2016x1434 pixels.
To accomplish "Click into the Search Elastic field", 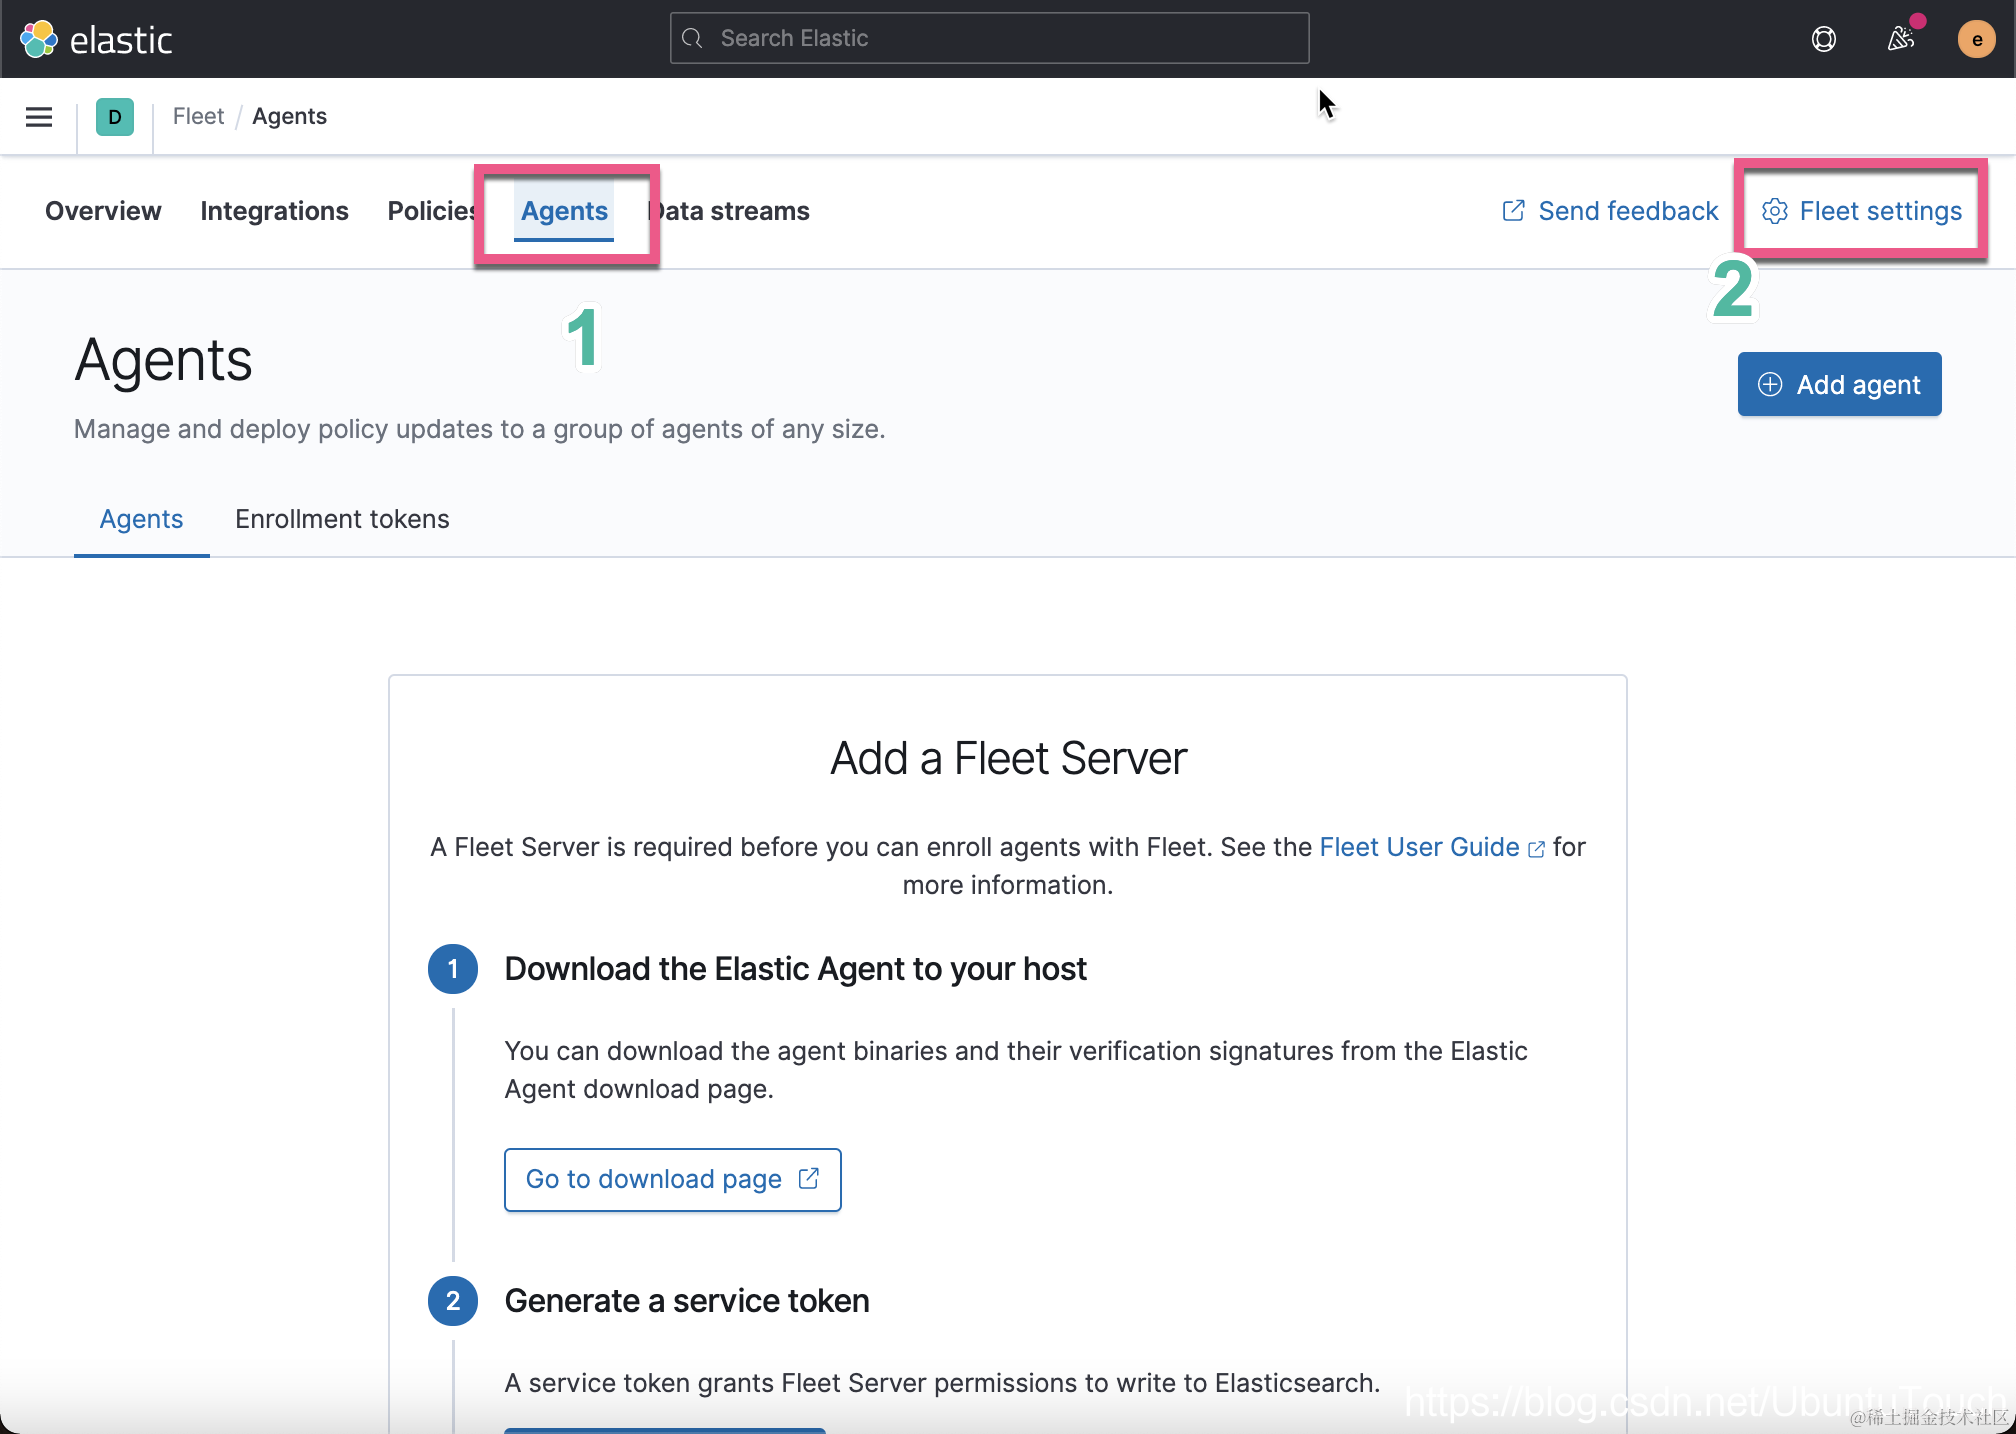I will tap(988, 38).
